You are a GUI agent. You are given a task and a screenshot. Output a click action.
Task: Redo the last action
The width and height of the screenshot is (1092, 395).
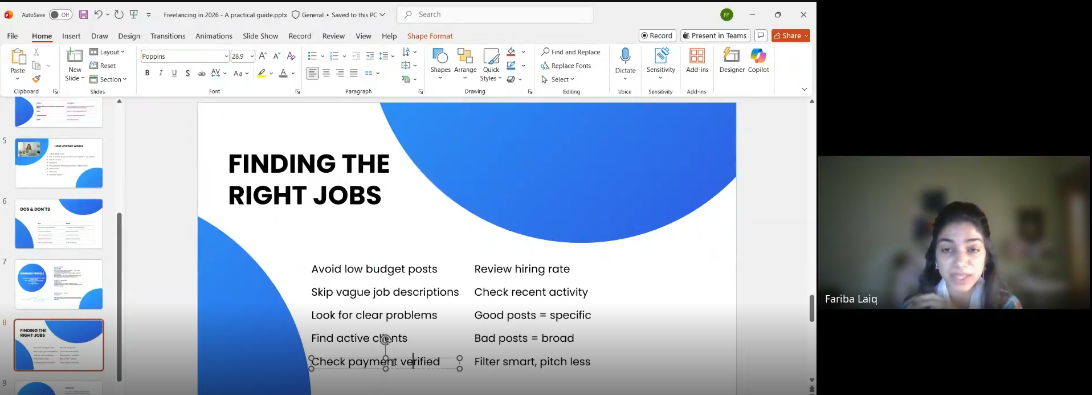(x=118, y=15)
